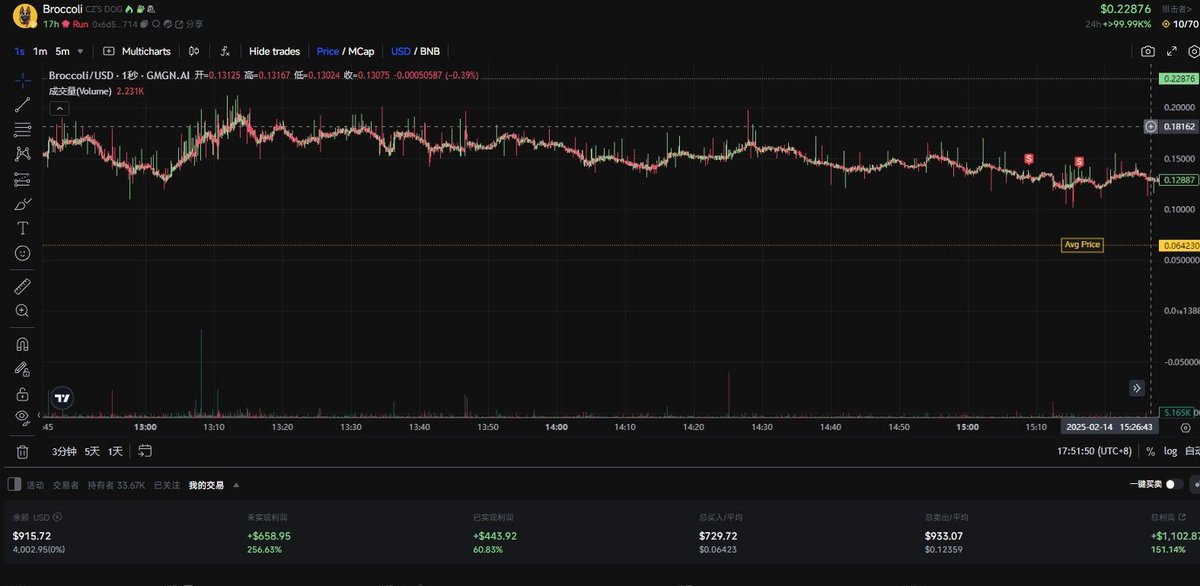This screenshot has height=586, width=1200.
Task: Open the 持有者 33.67K tab
Action: click(x=116, y=485)
